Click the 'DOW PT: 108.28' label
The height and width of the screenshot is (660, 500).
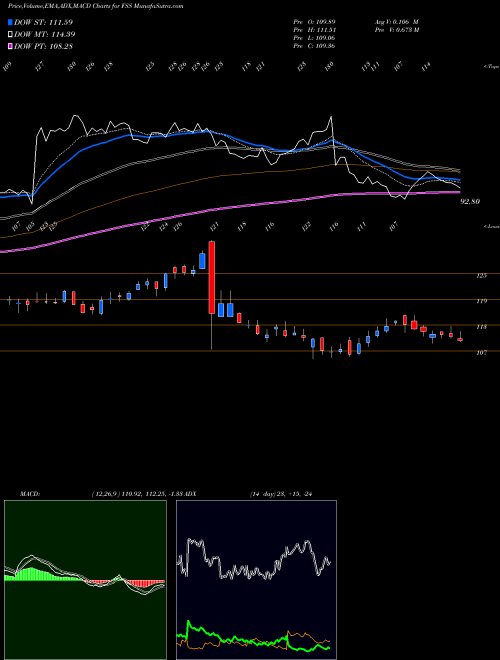[x=44, y=46]
